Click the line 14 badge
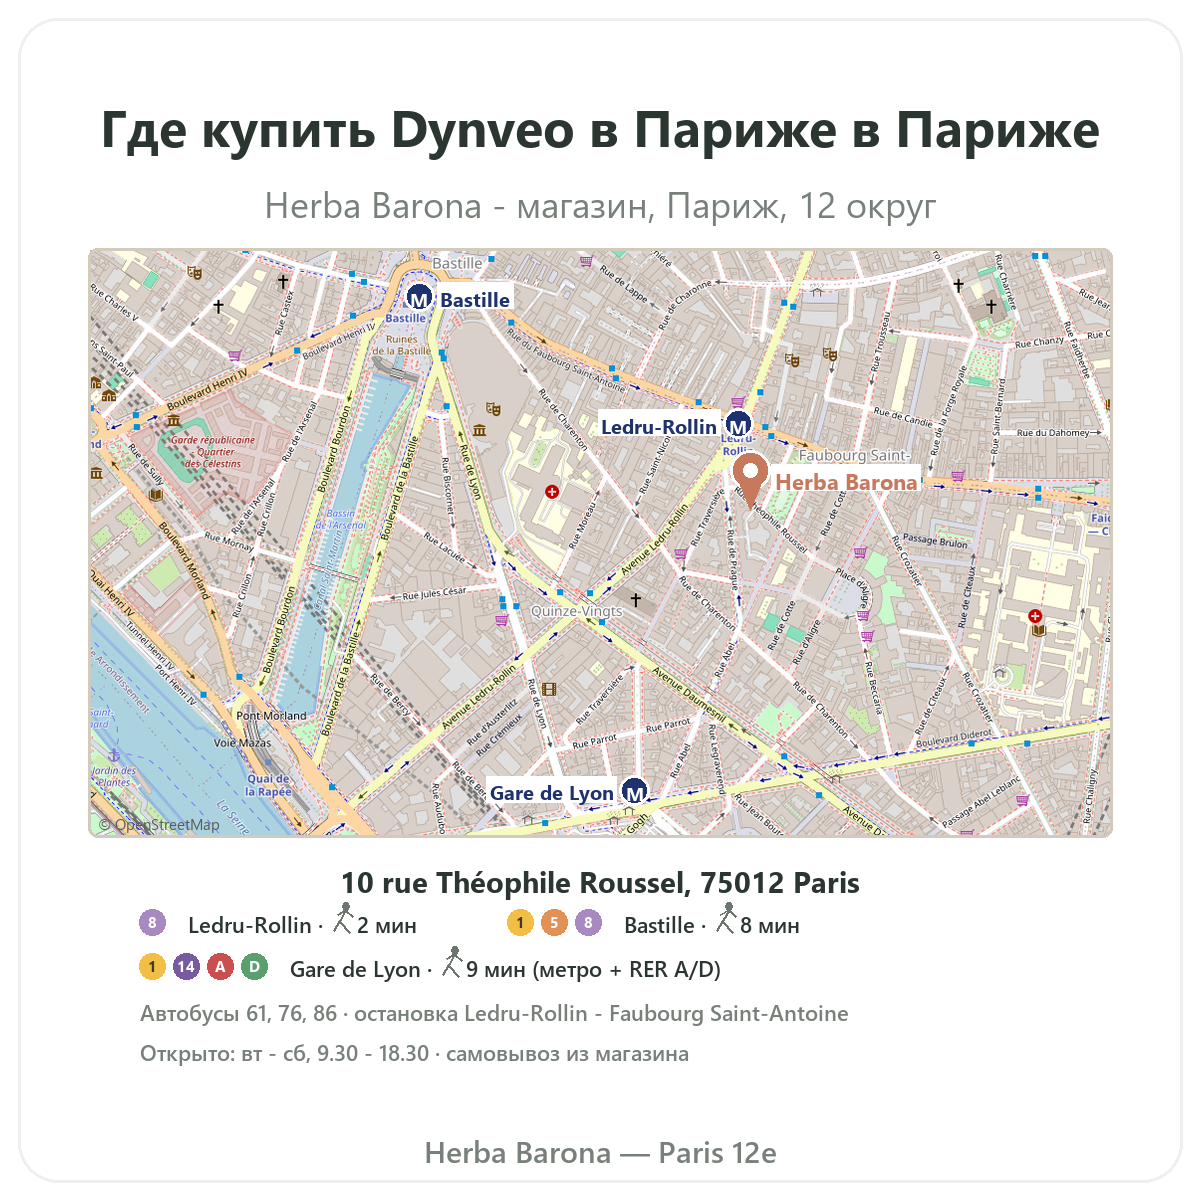The image size is (1200, 1200). [186, 967]
